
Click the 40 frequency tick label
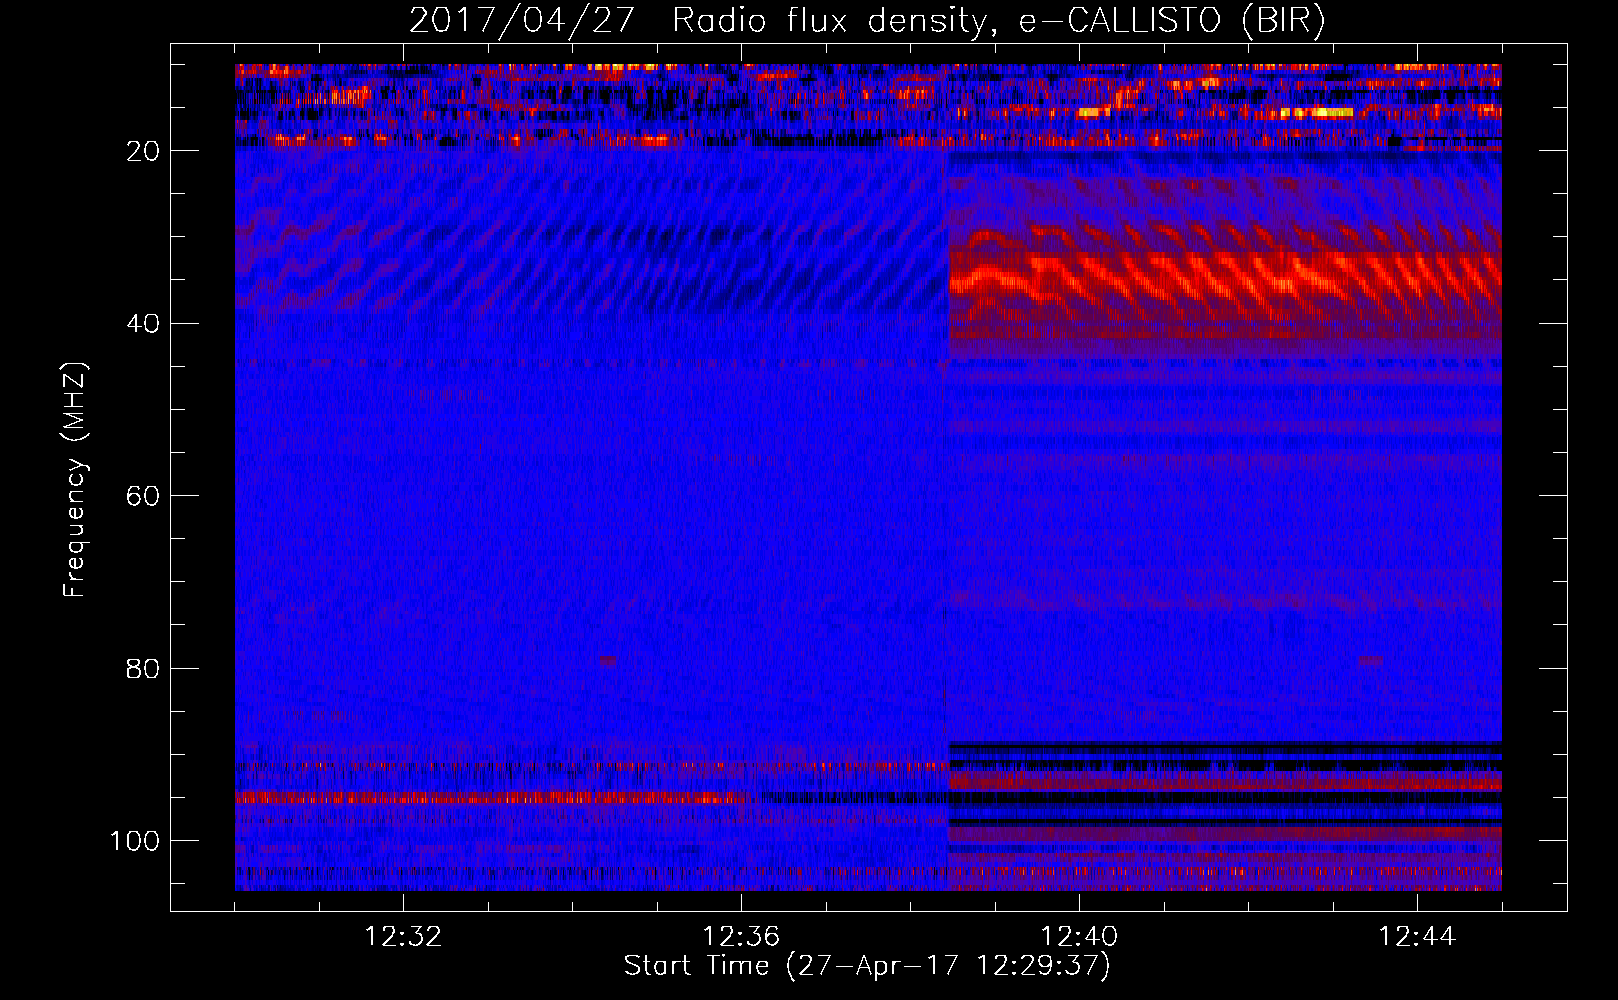pyautogui.click(x=144, y=324)
